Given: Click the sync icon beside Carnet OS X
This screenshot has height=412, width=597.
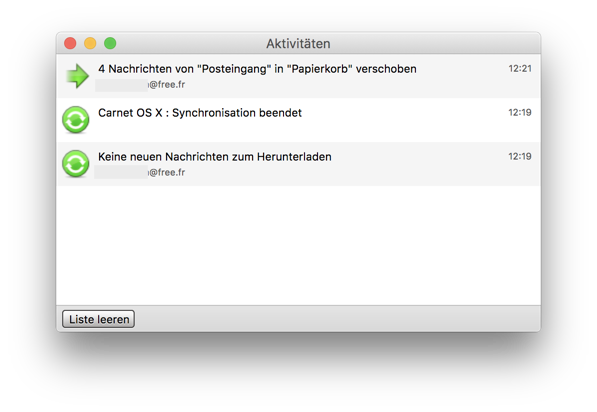Looking at the screenshot, I should (75, 120).
